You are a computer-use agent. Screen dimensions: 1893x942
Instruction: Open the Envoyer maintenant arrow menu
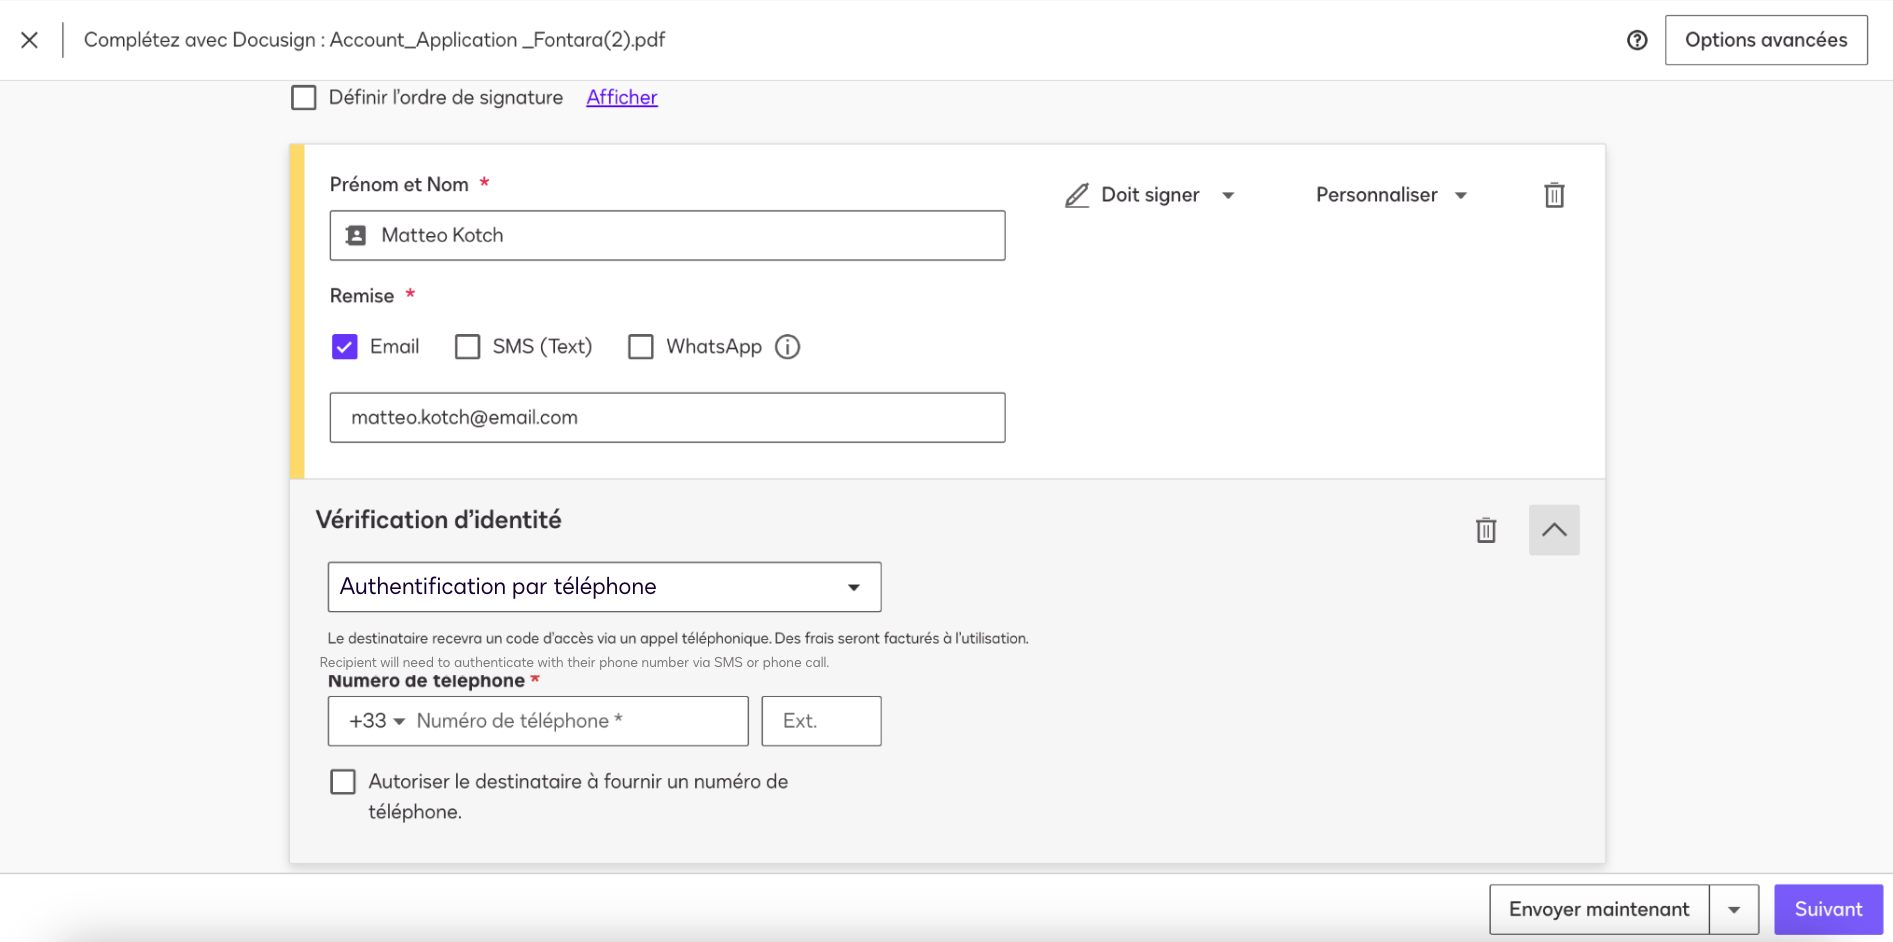(x=1734, y=909)
